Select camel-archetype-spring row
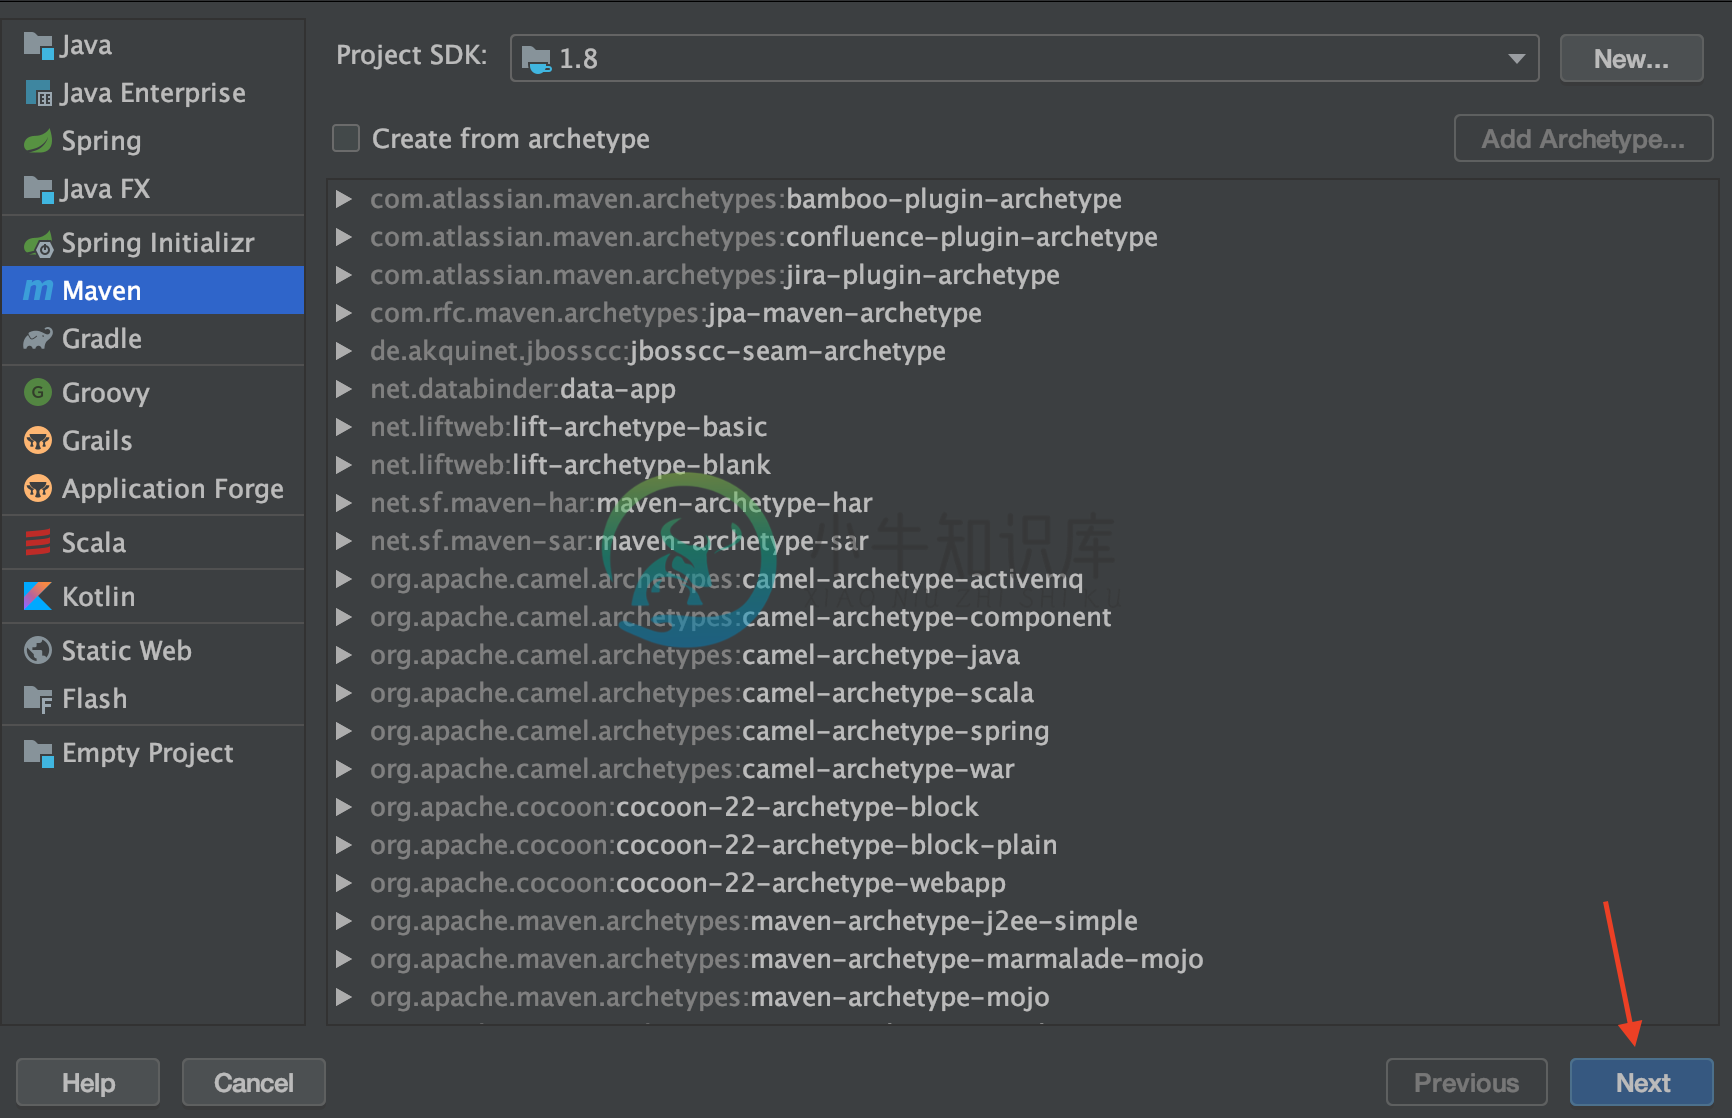 click(1022, 731)
